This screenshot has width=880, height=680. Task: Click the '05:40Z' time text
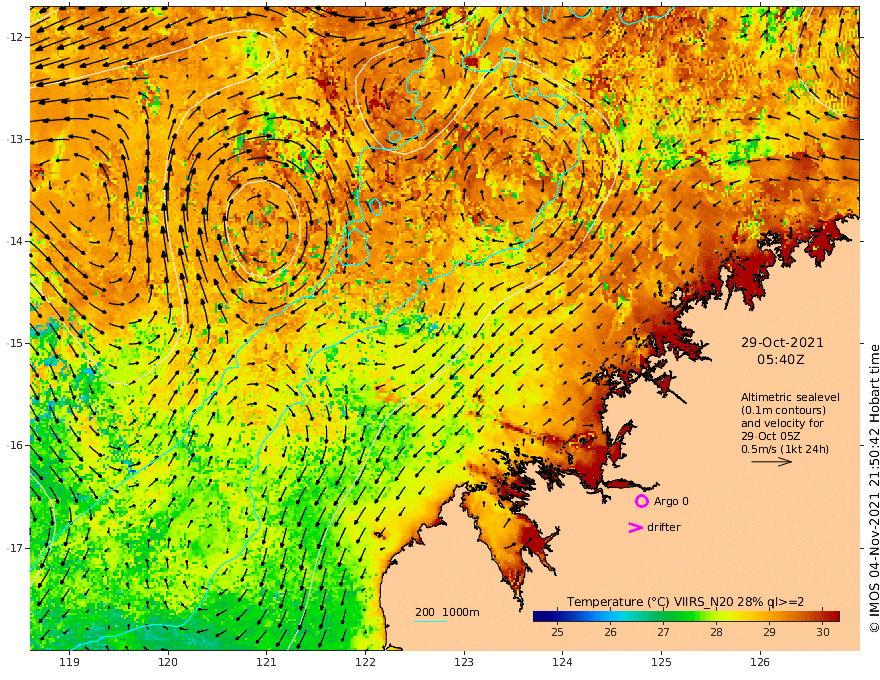click(x=781, y=359)
